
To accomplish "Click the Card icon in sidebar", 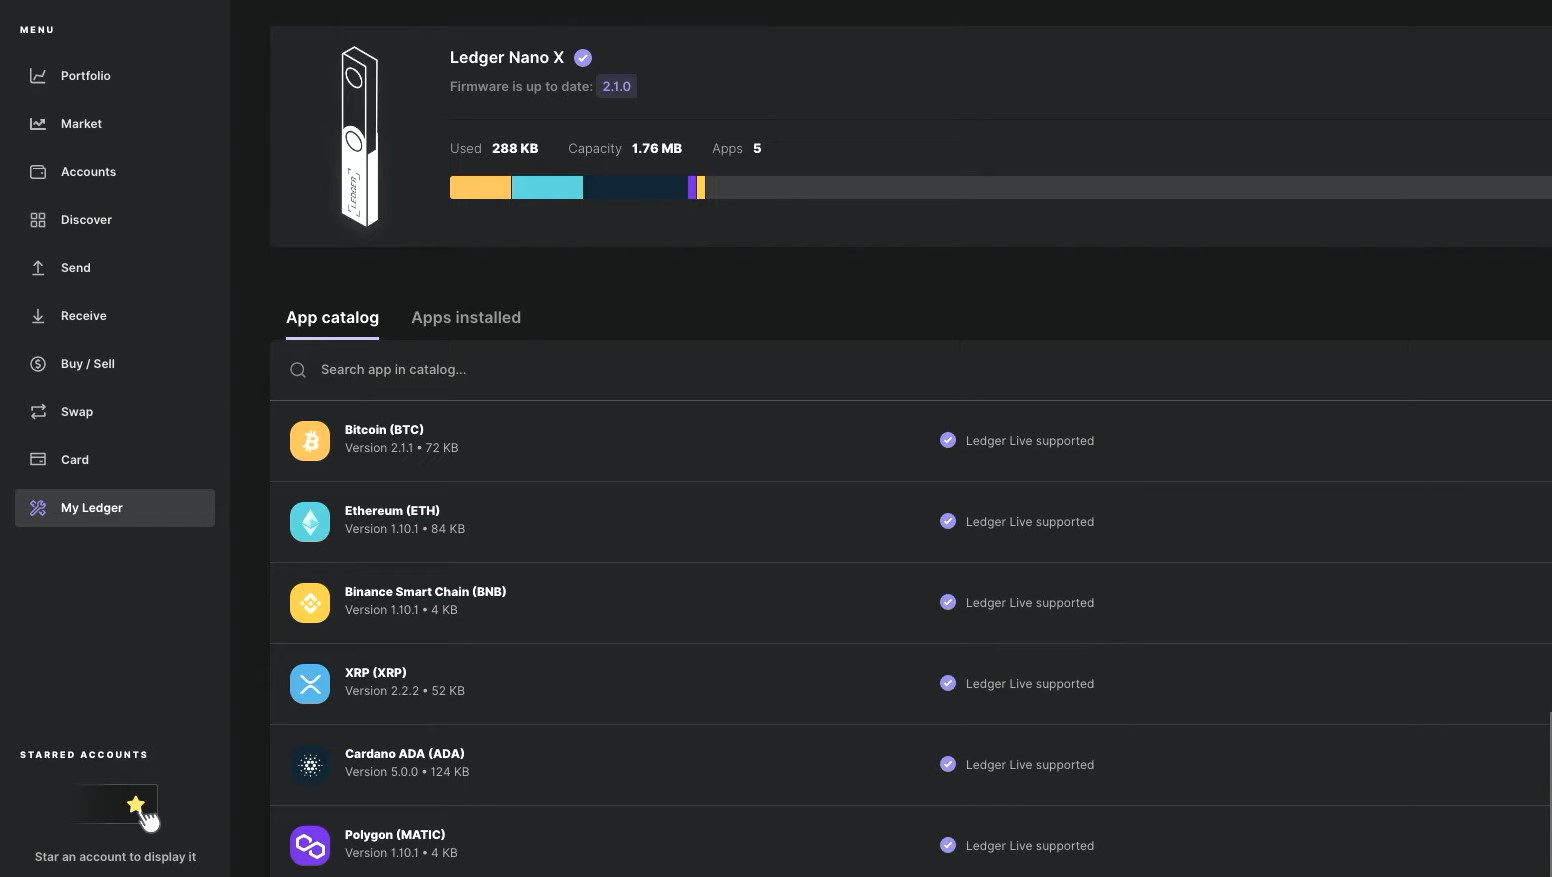I will click(x=38, y=460).
